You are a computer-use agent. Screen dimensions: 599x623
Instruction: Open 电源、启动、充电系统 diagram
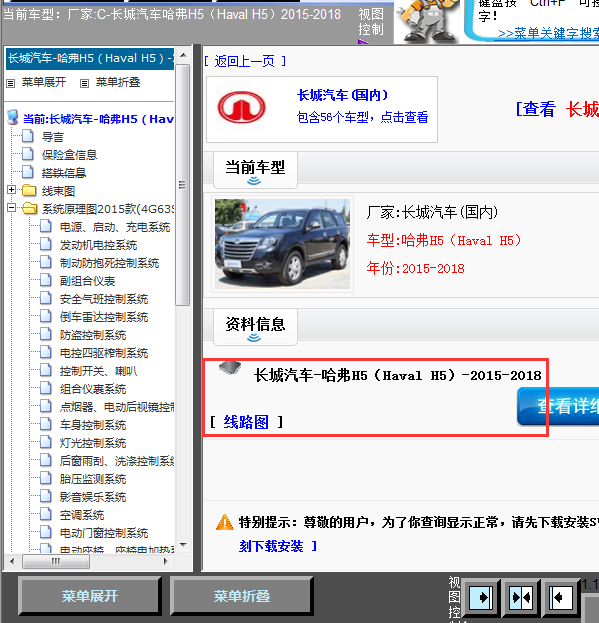click(115, 227)
